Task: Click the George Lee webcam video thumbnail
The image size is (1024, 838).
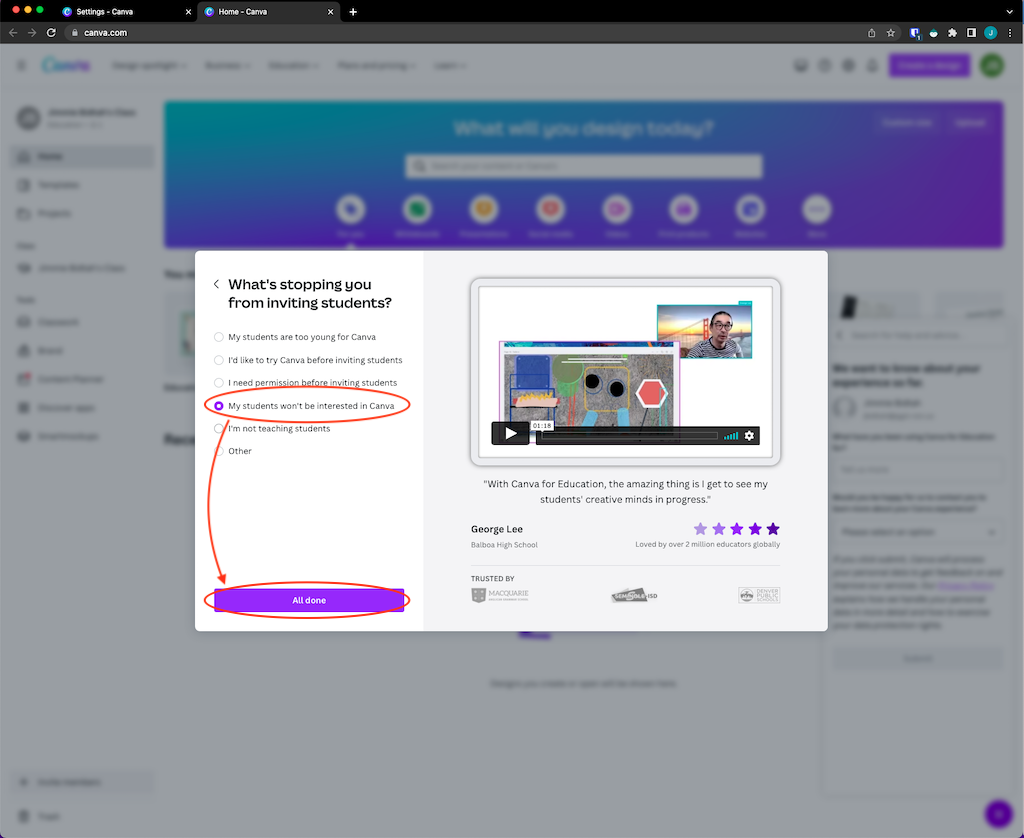Action: pos(704,331)
